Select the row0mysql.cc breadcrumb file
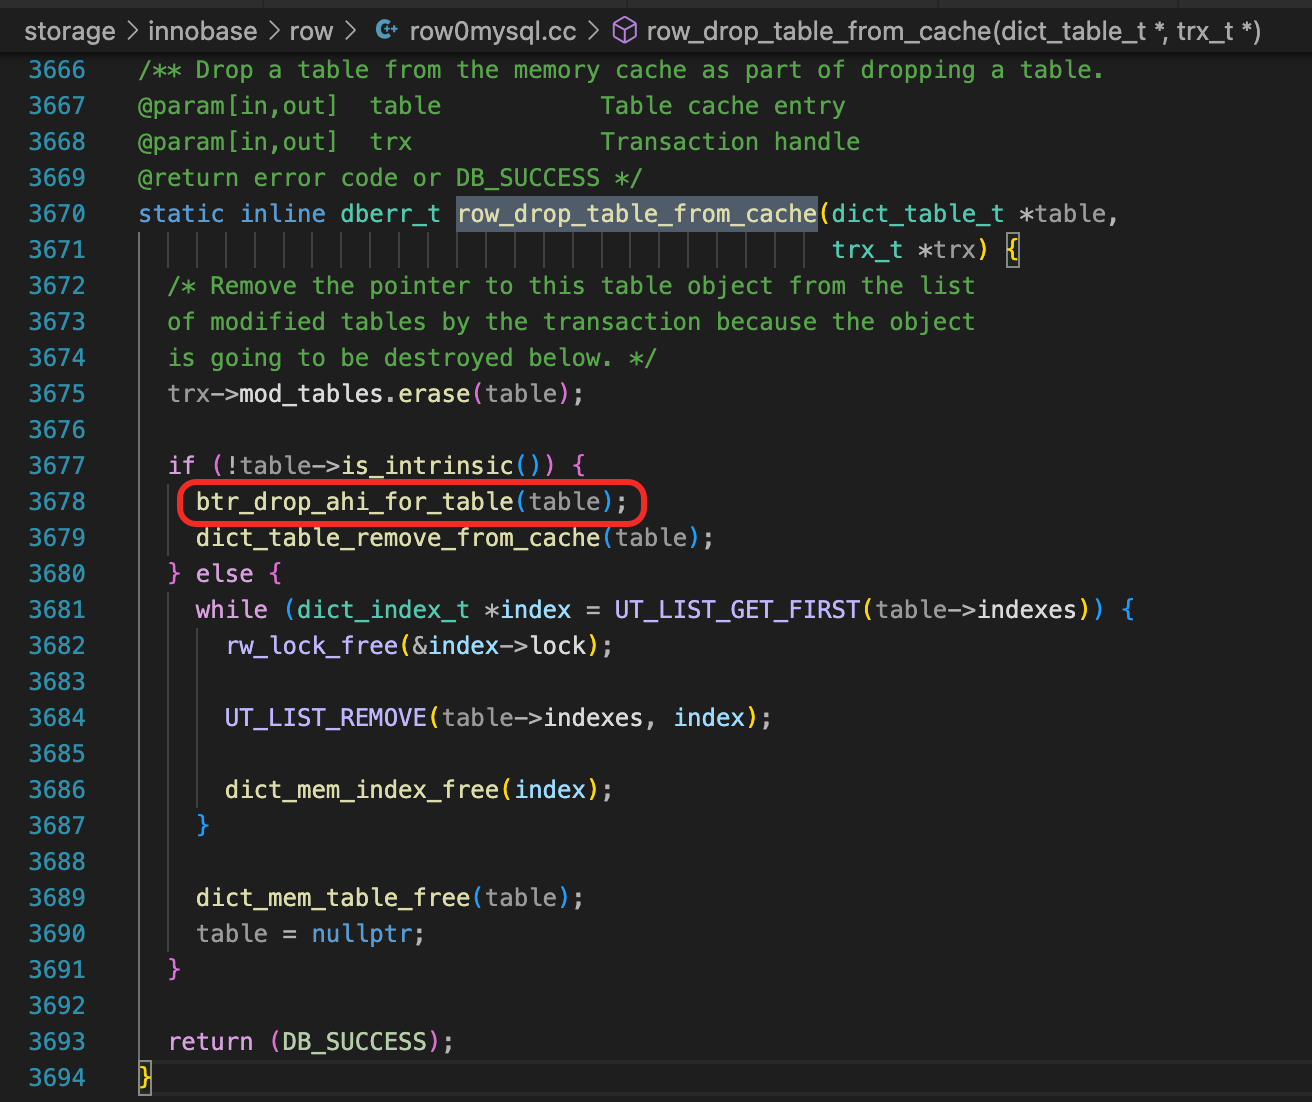The width and height of the screenshot is (1312, 1102). click(492, 31)
